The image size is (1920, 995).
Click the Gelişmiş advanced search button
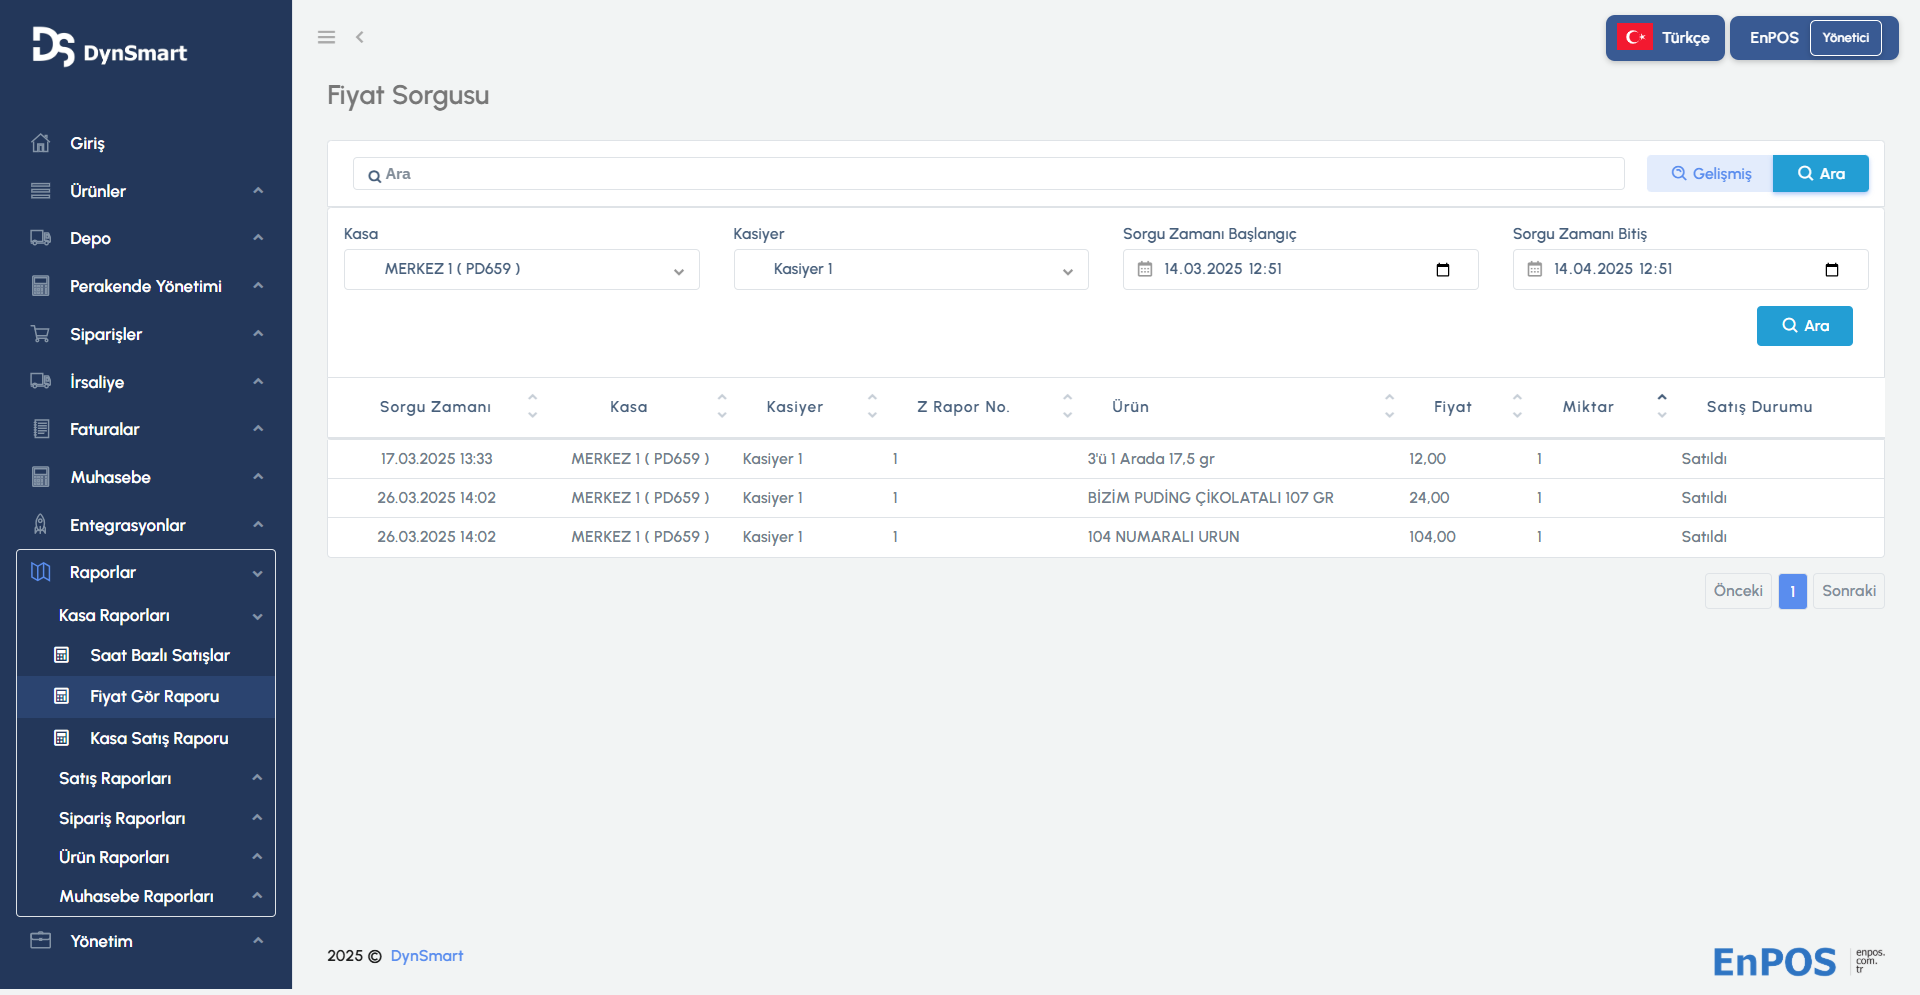coord(1710,174)
